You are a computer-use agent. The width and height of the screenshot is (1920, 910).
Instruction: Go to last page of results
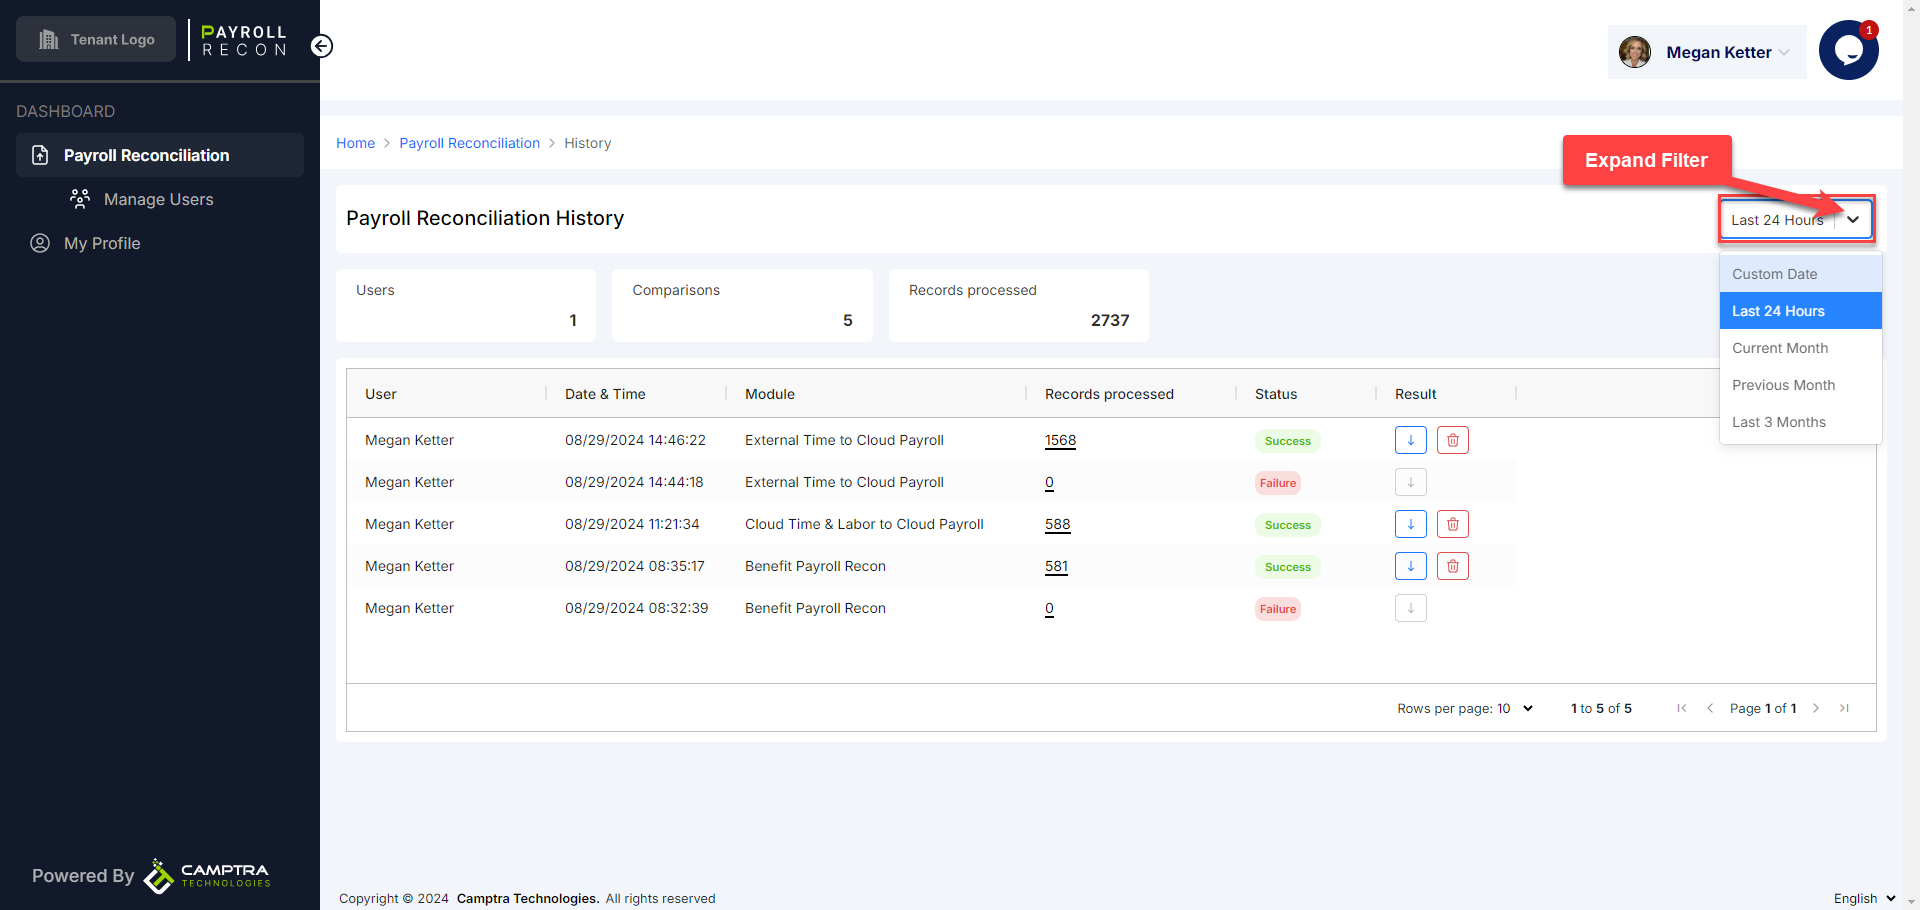click(1844, 708)
